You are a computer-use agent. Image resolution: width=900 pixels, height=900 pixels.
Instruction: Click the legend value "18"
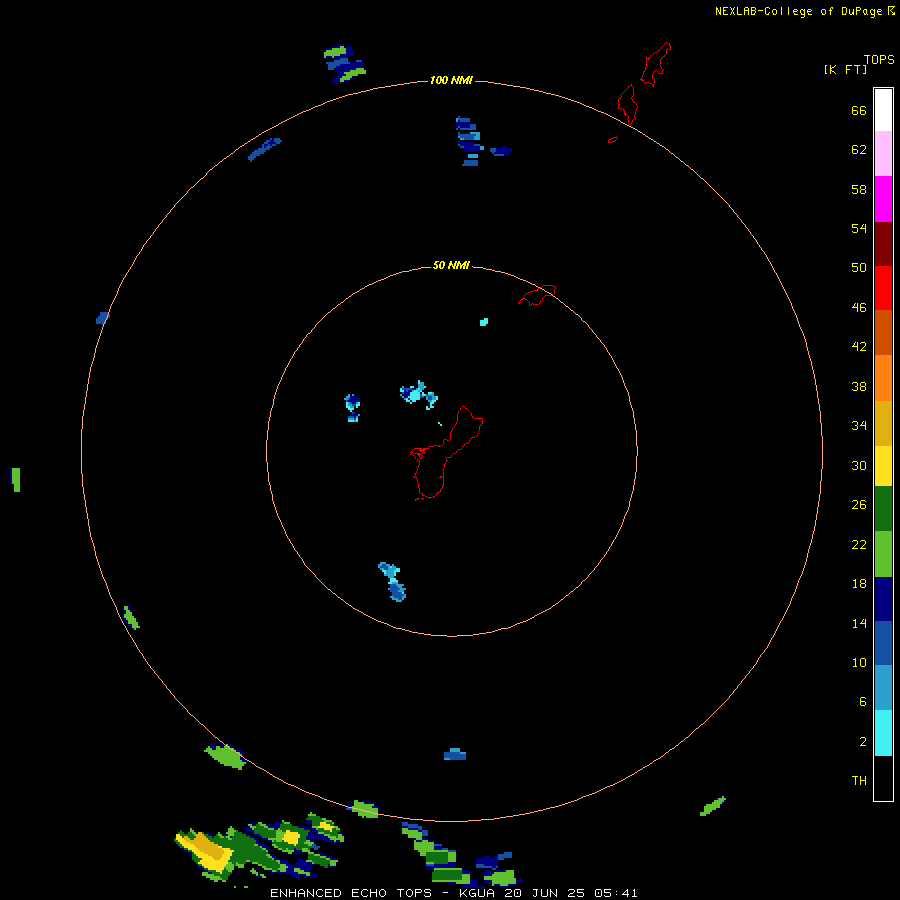[x=859, y=584]
